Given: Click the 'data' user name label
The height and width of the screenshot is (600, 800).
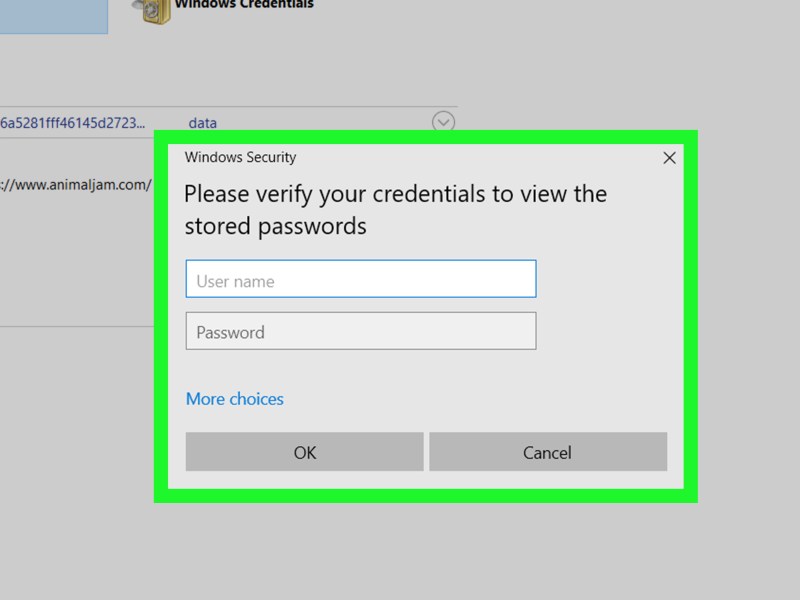Looking at the screenshot, I should pyautogui.click(x=203, y=123).
